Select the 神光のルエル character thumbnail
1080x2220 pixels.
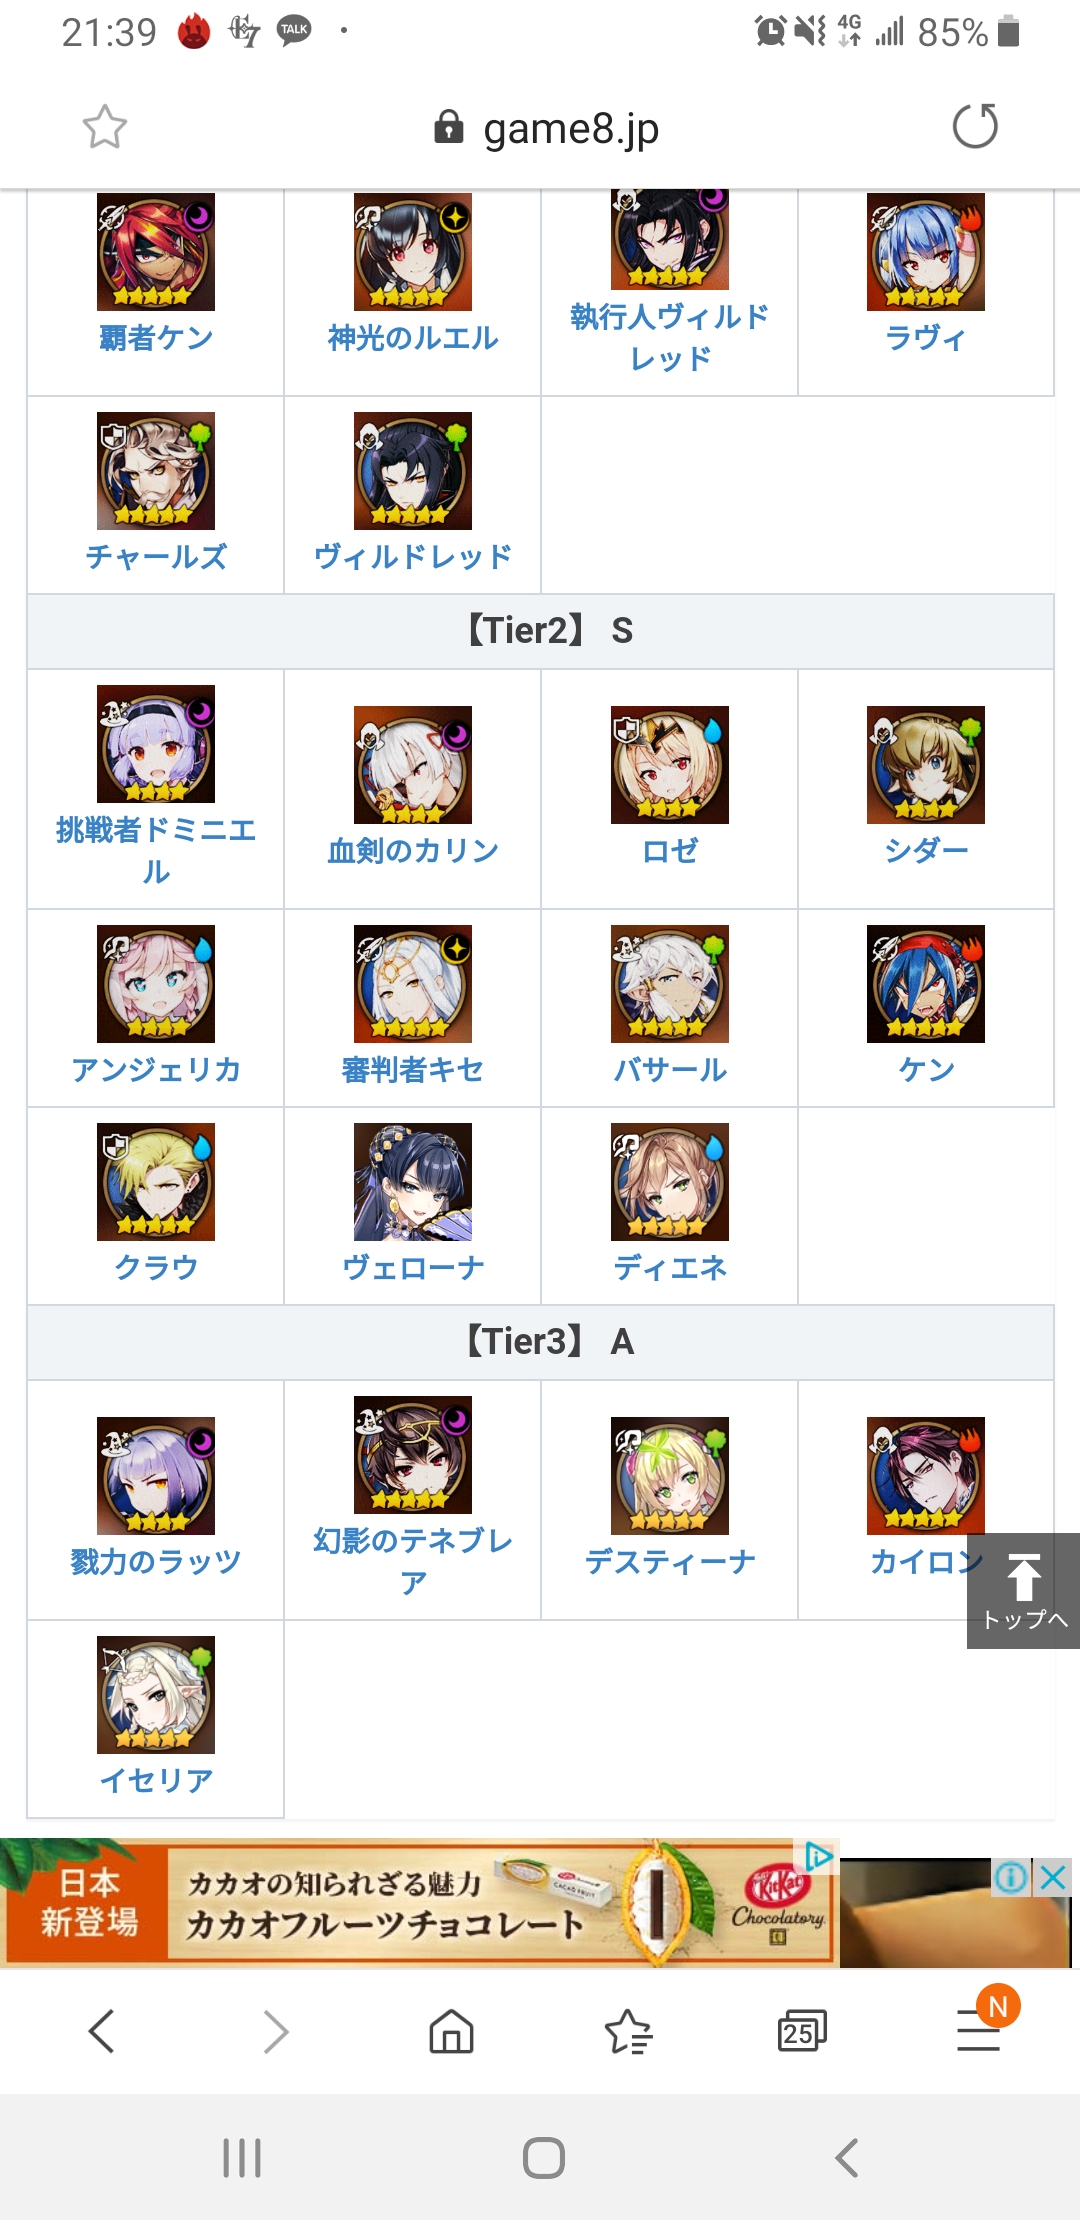click(413, 252)
